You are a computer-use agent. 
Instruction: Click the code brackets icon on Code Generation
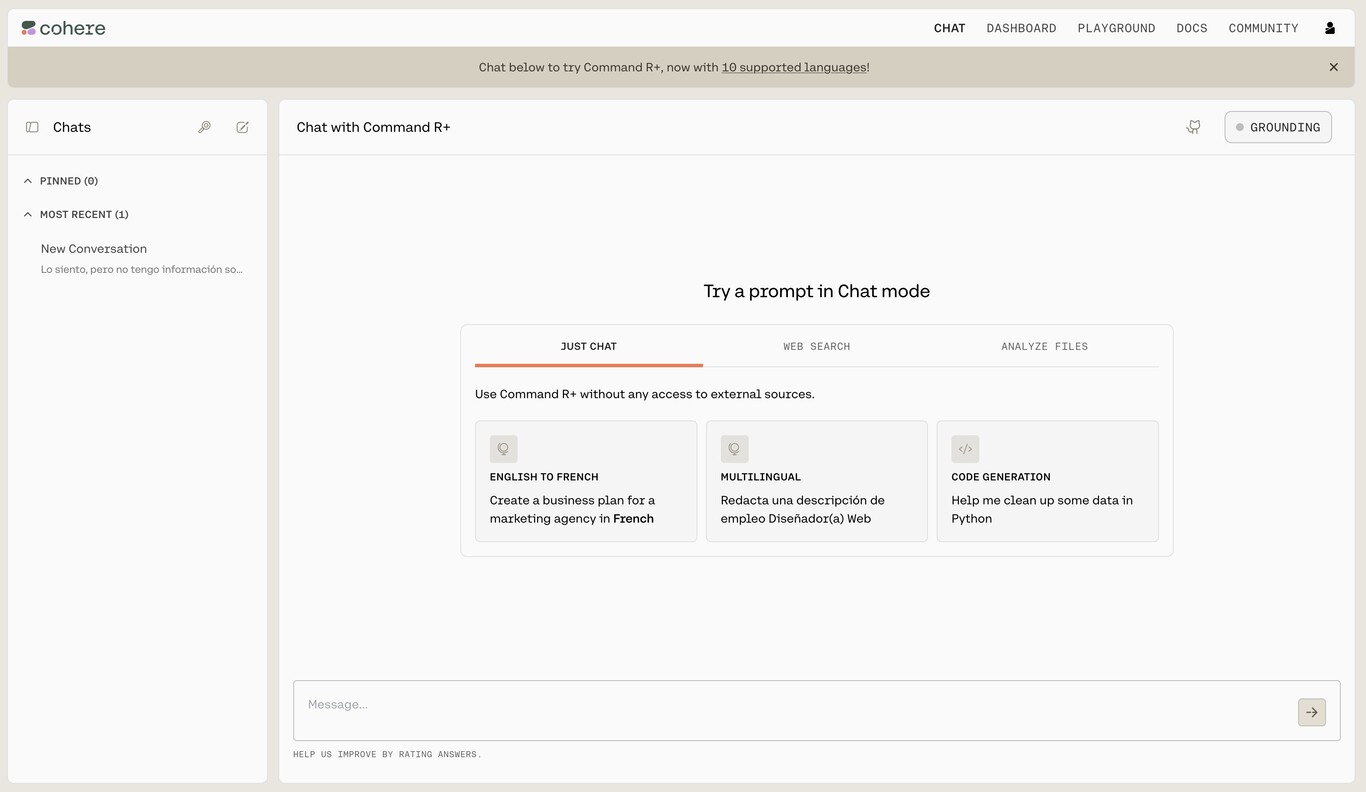tap(965, 449)
